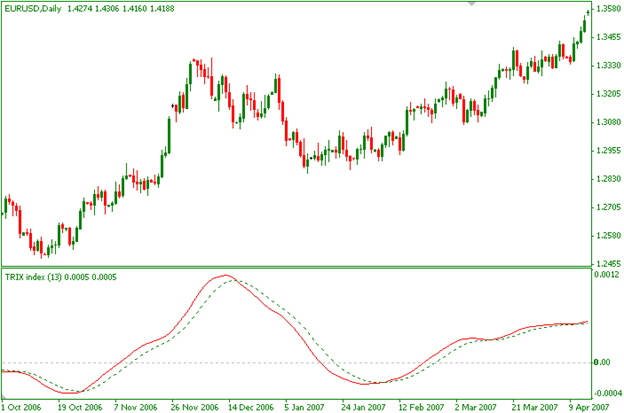Screen dimensions: 624x413
Task: Click the 0.00 zero scale label
Action: [x=601, y=362]
